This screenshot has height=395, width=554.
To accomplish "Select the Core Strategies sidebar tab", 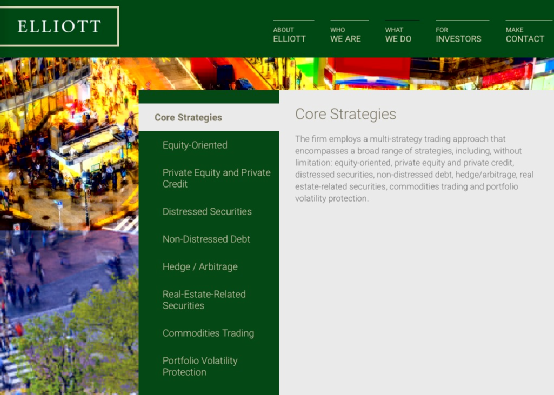I will [209, 117].
